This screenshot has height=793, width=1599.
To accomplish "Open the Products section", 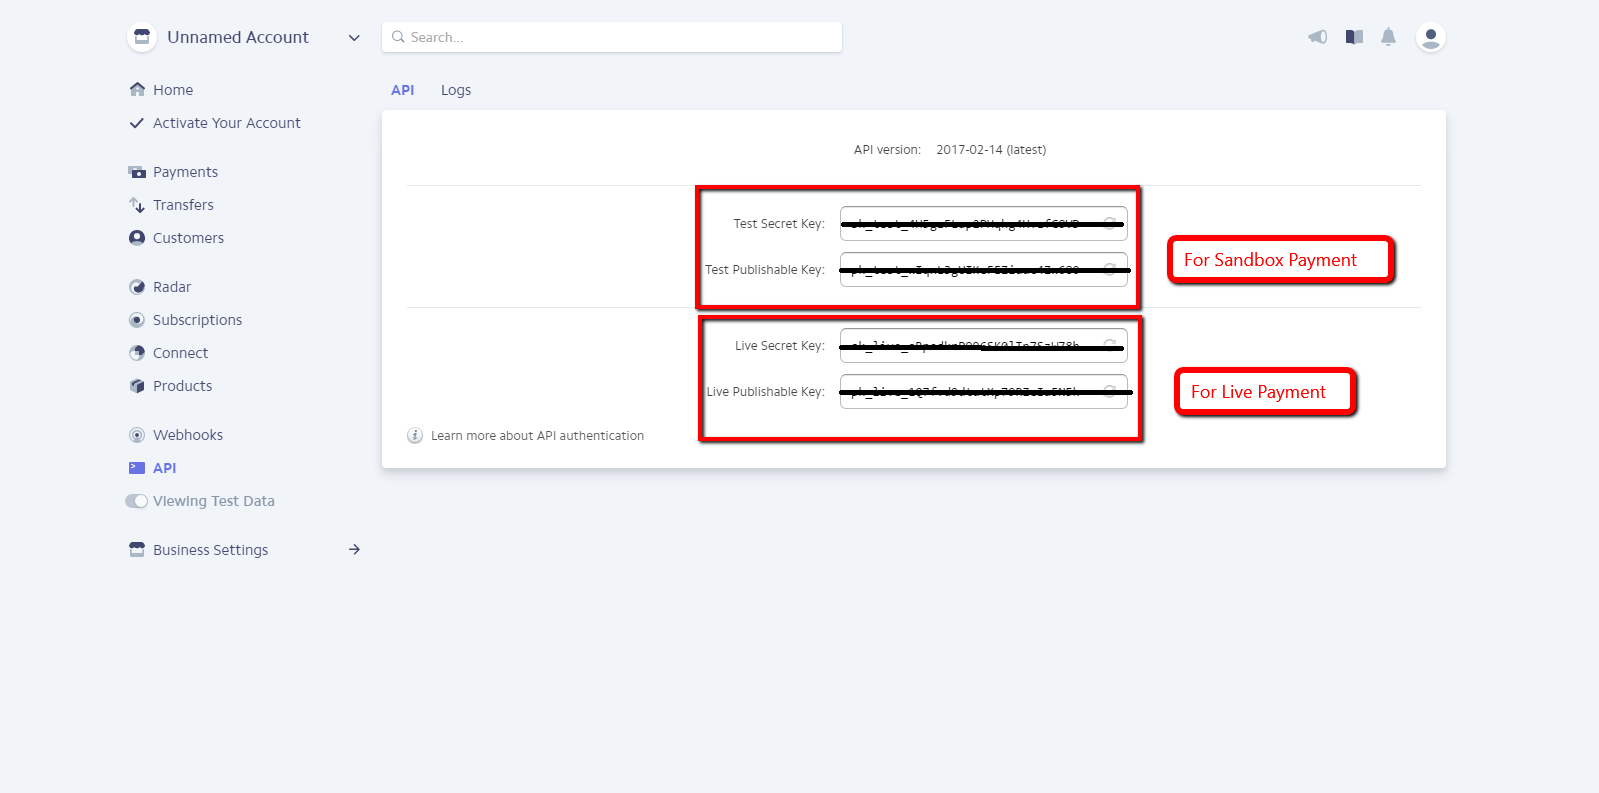I will [170, 386].
